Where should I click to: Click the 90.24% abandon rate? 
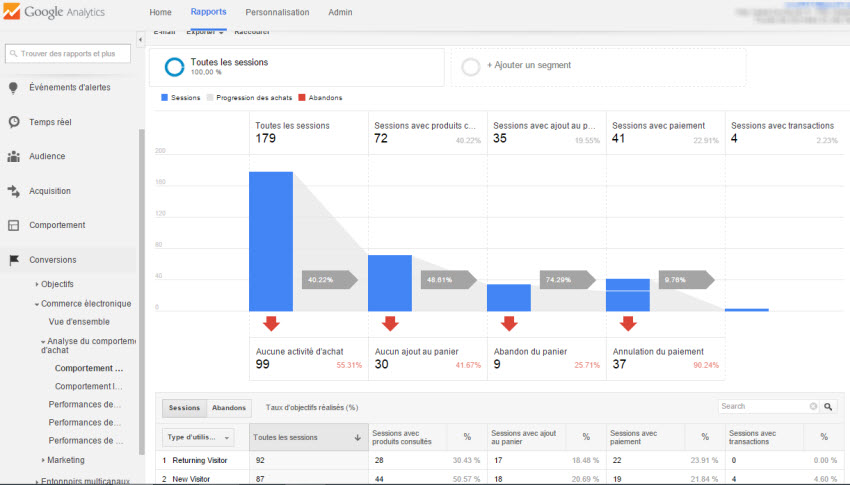click(x=706, y=365)
